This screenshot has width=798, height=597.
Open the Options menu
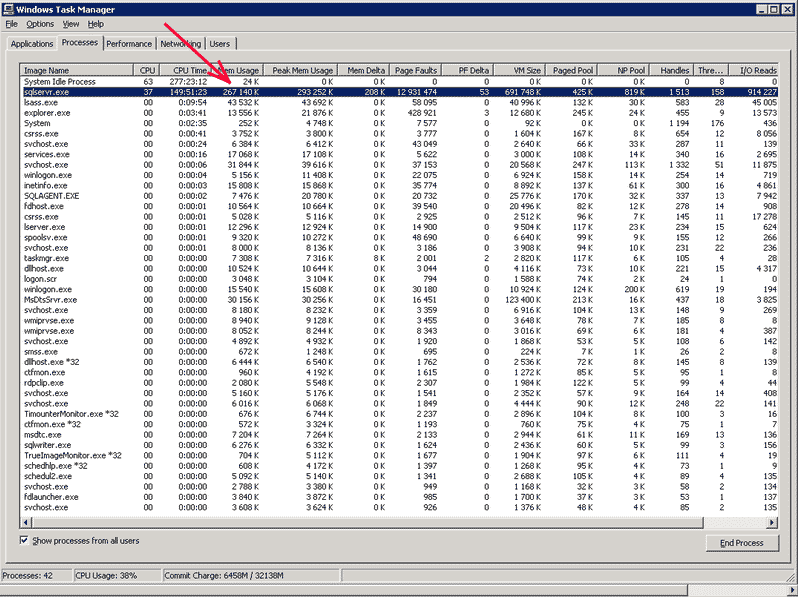coord(40,24)
